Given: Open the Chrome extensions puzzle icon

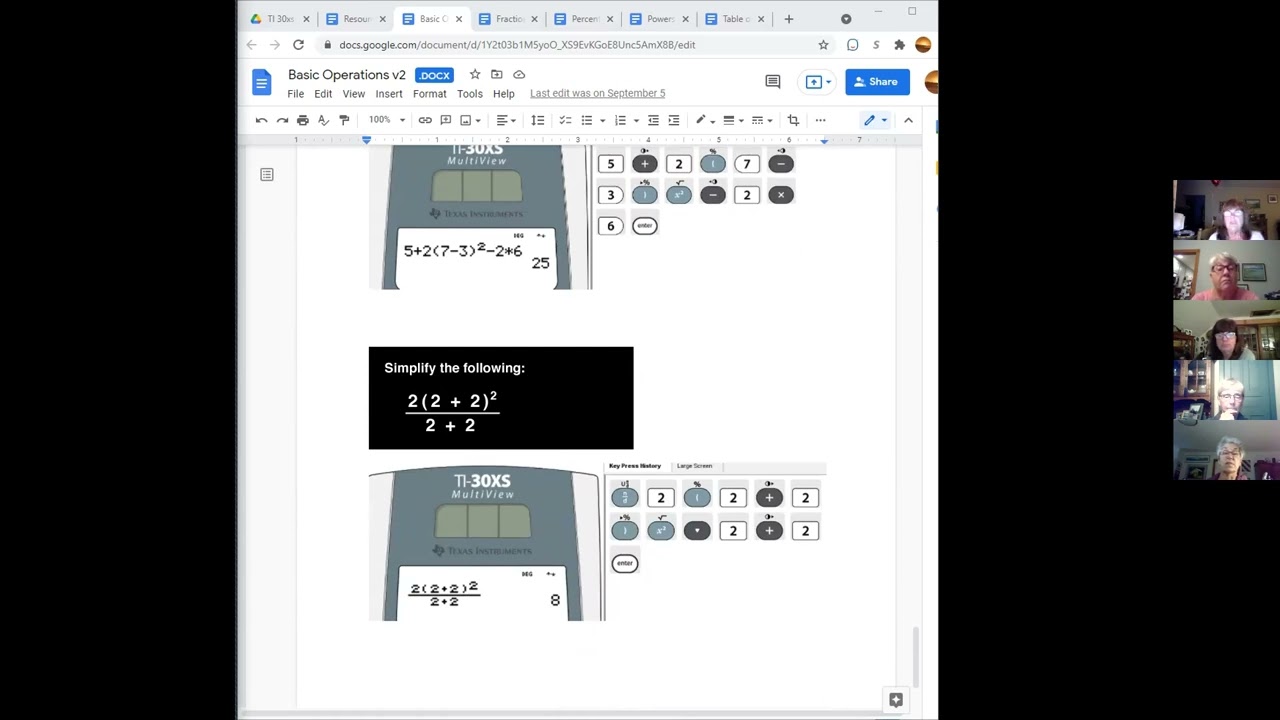Looking at the screenshot, I should [899, 45].
